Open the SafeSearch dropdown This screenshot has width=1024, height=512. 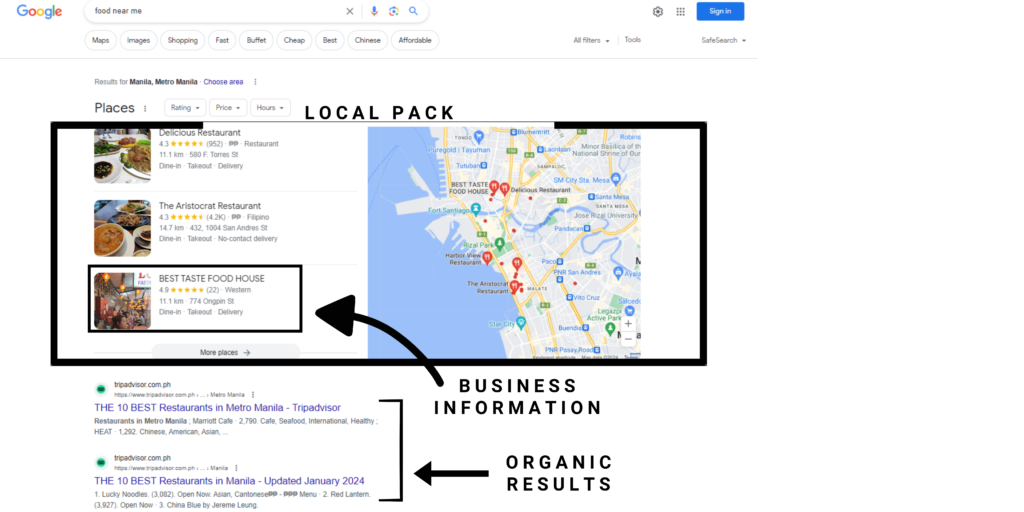click(x=724, y=40)
